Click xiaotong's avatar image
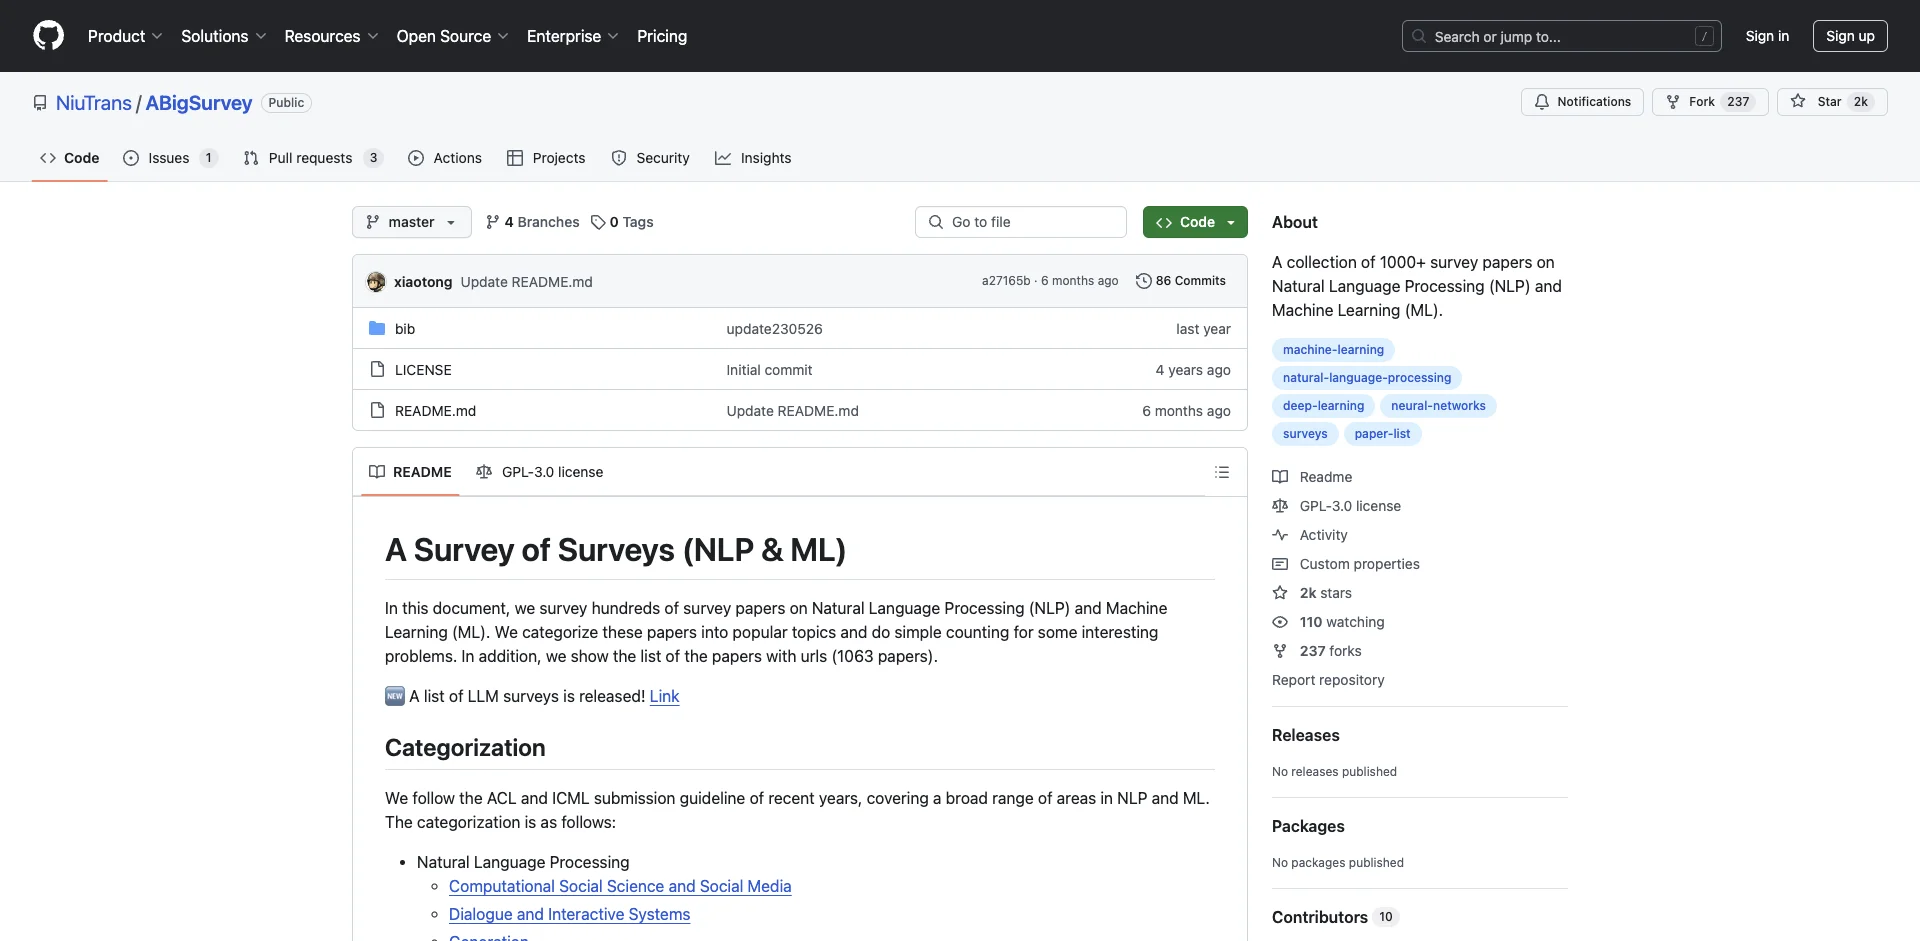 [376, 282]
